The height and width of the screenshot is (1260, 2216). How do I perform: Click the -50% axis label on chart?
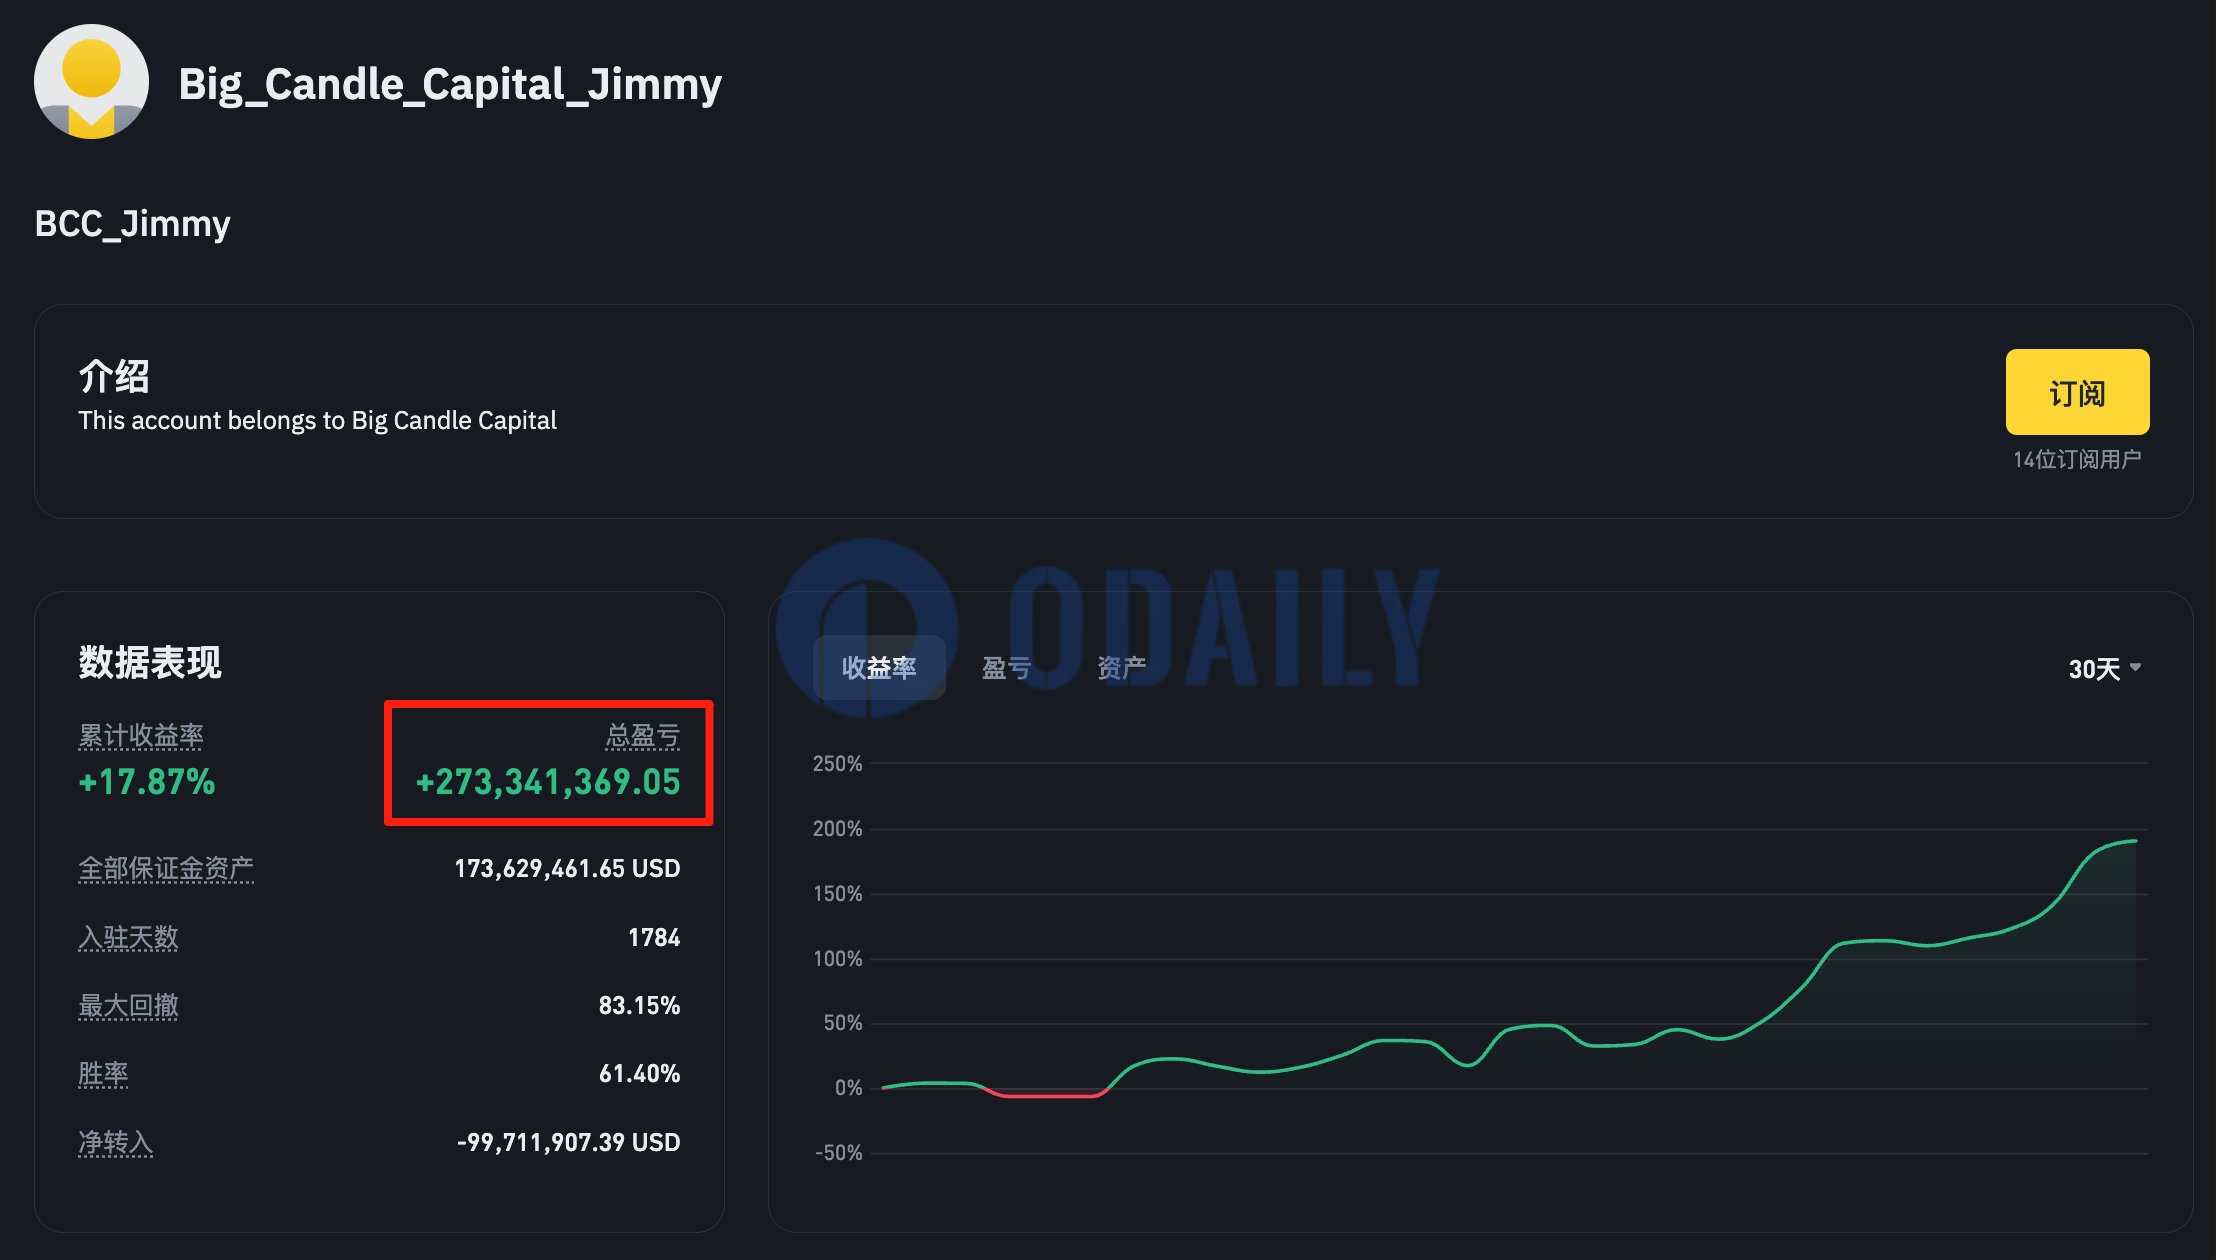point(839,1153)
